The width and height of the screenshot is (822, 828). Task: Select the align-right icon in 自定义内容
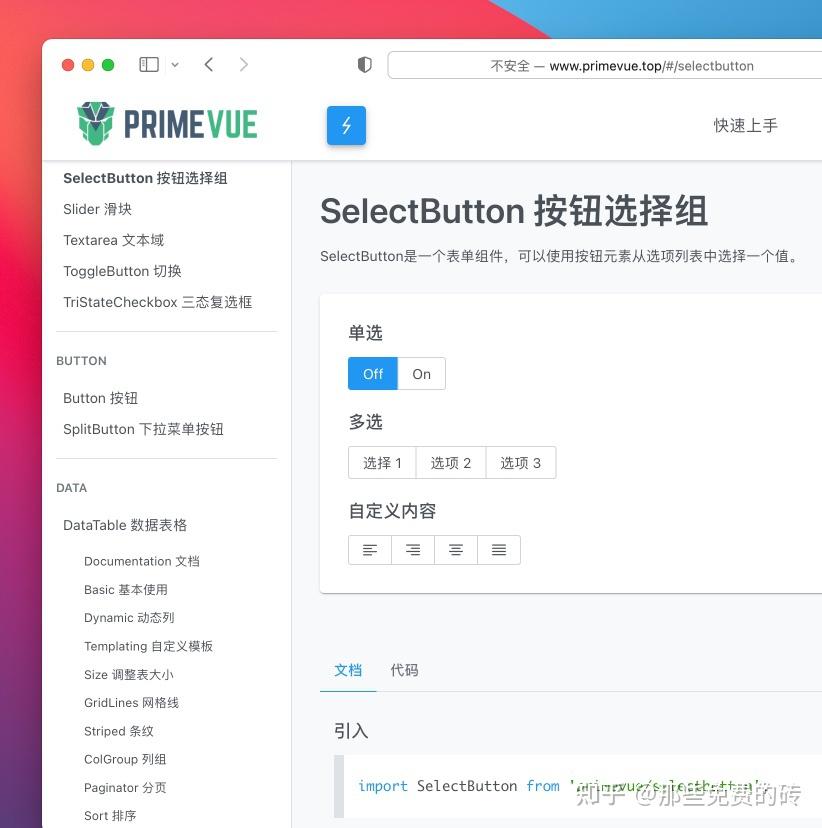pos(413,549)
